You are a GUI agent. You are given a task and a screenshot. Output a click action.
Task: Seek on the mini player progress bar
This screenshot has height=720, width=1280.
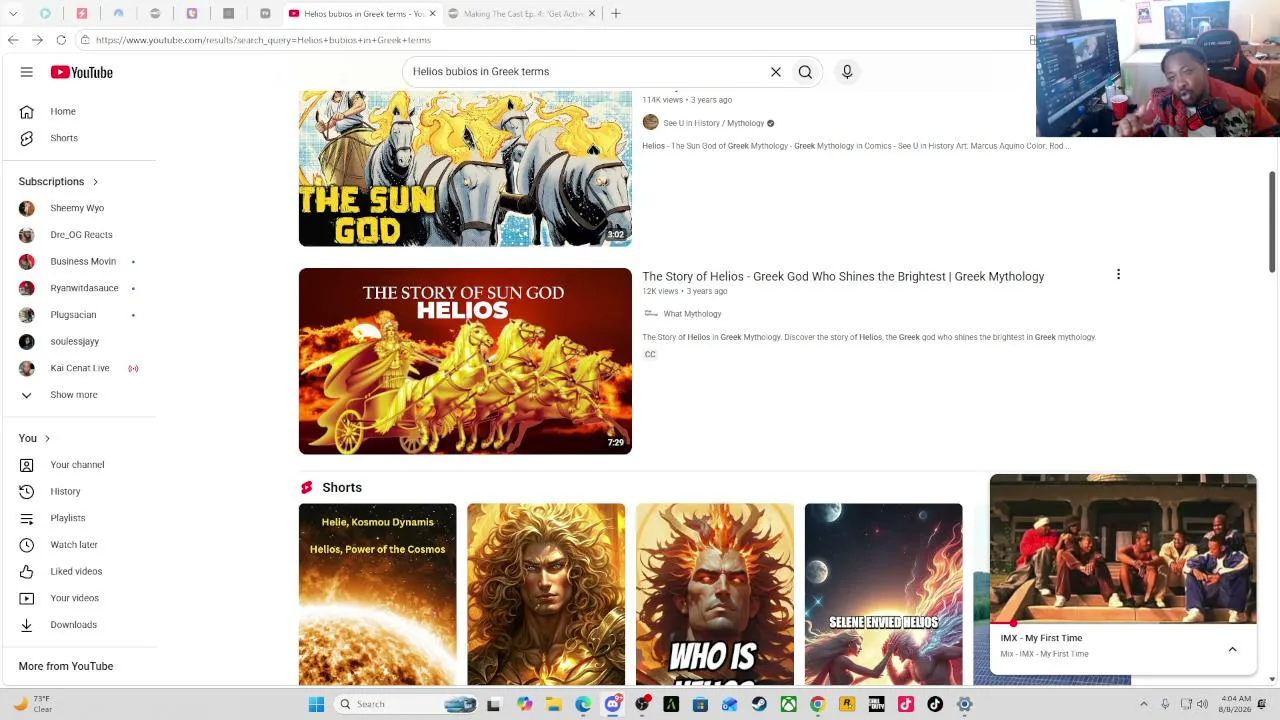(x=1123, y=623)
